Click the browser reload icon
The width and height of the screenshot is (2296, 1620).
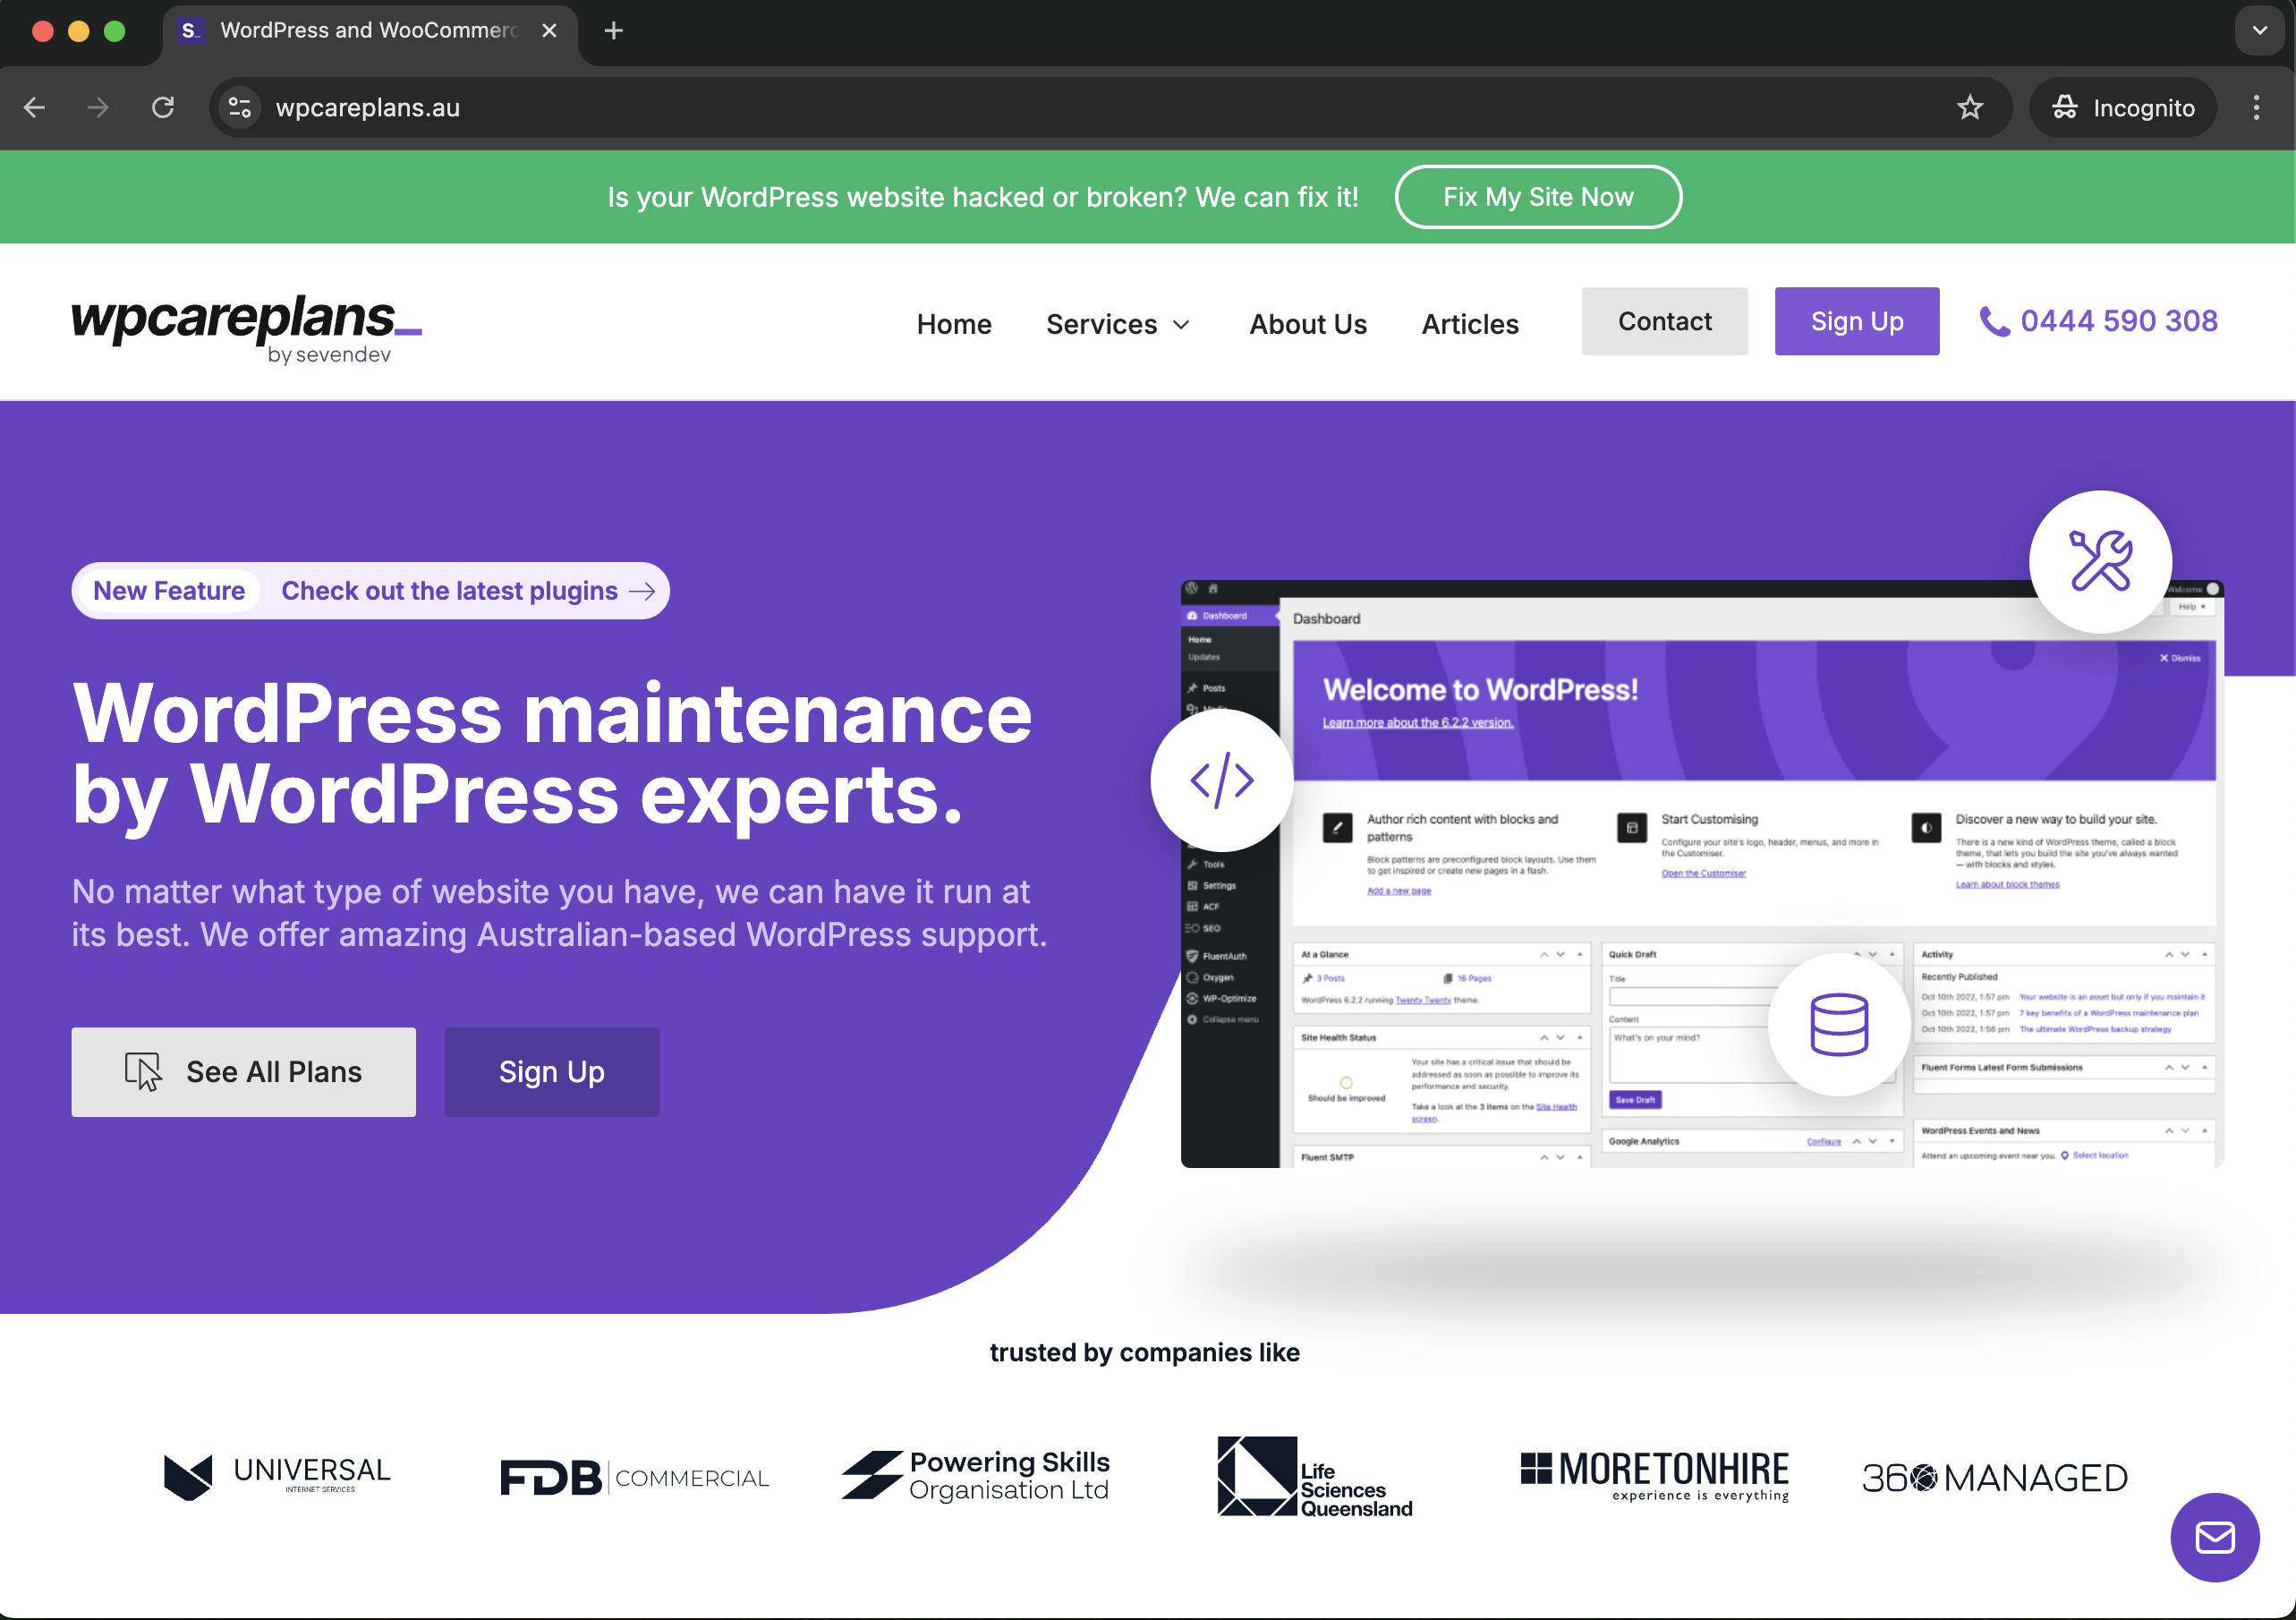click(x=163, y=108)
